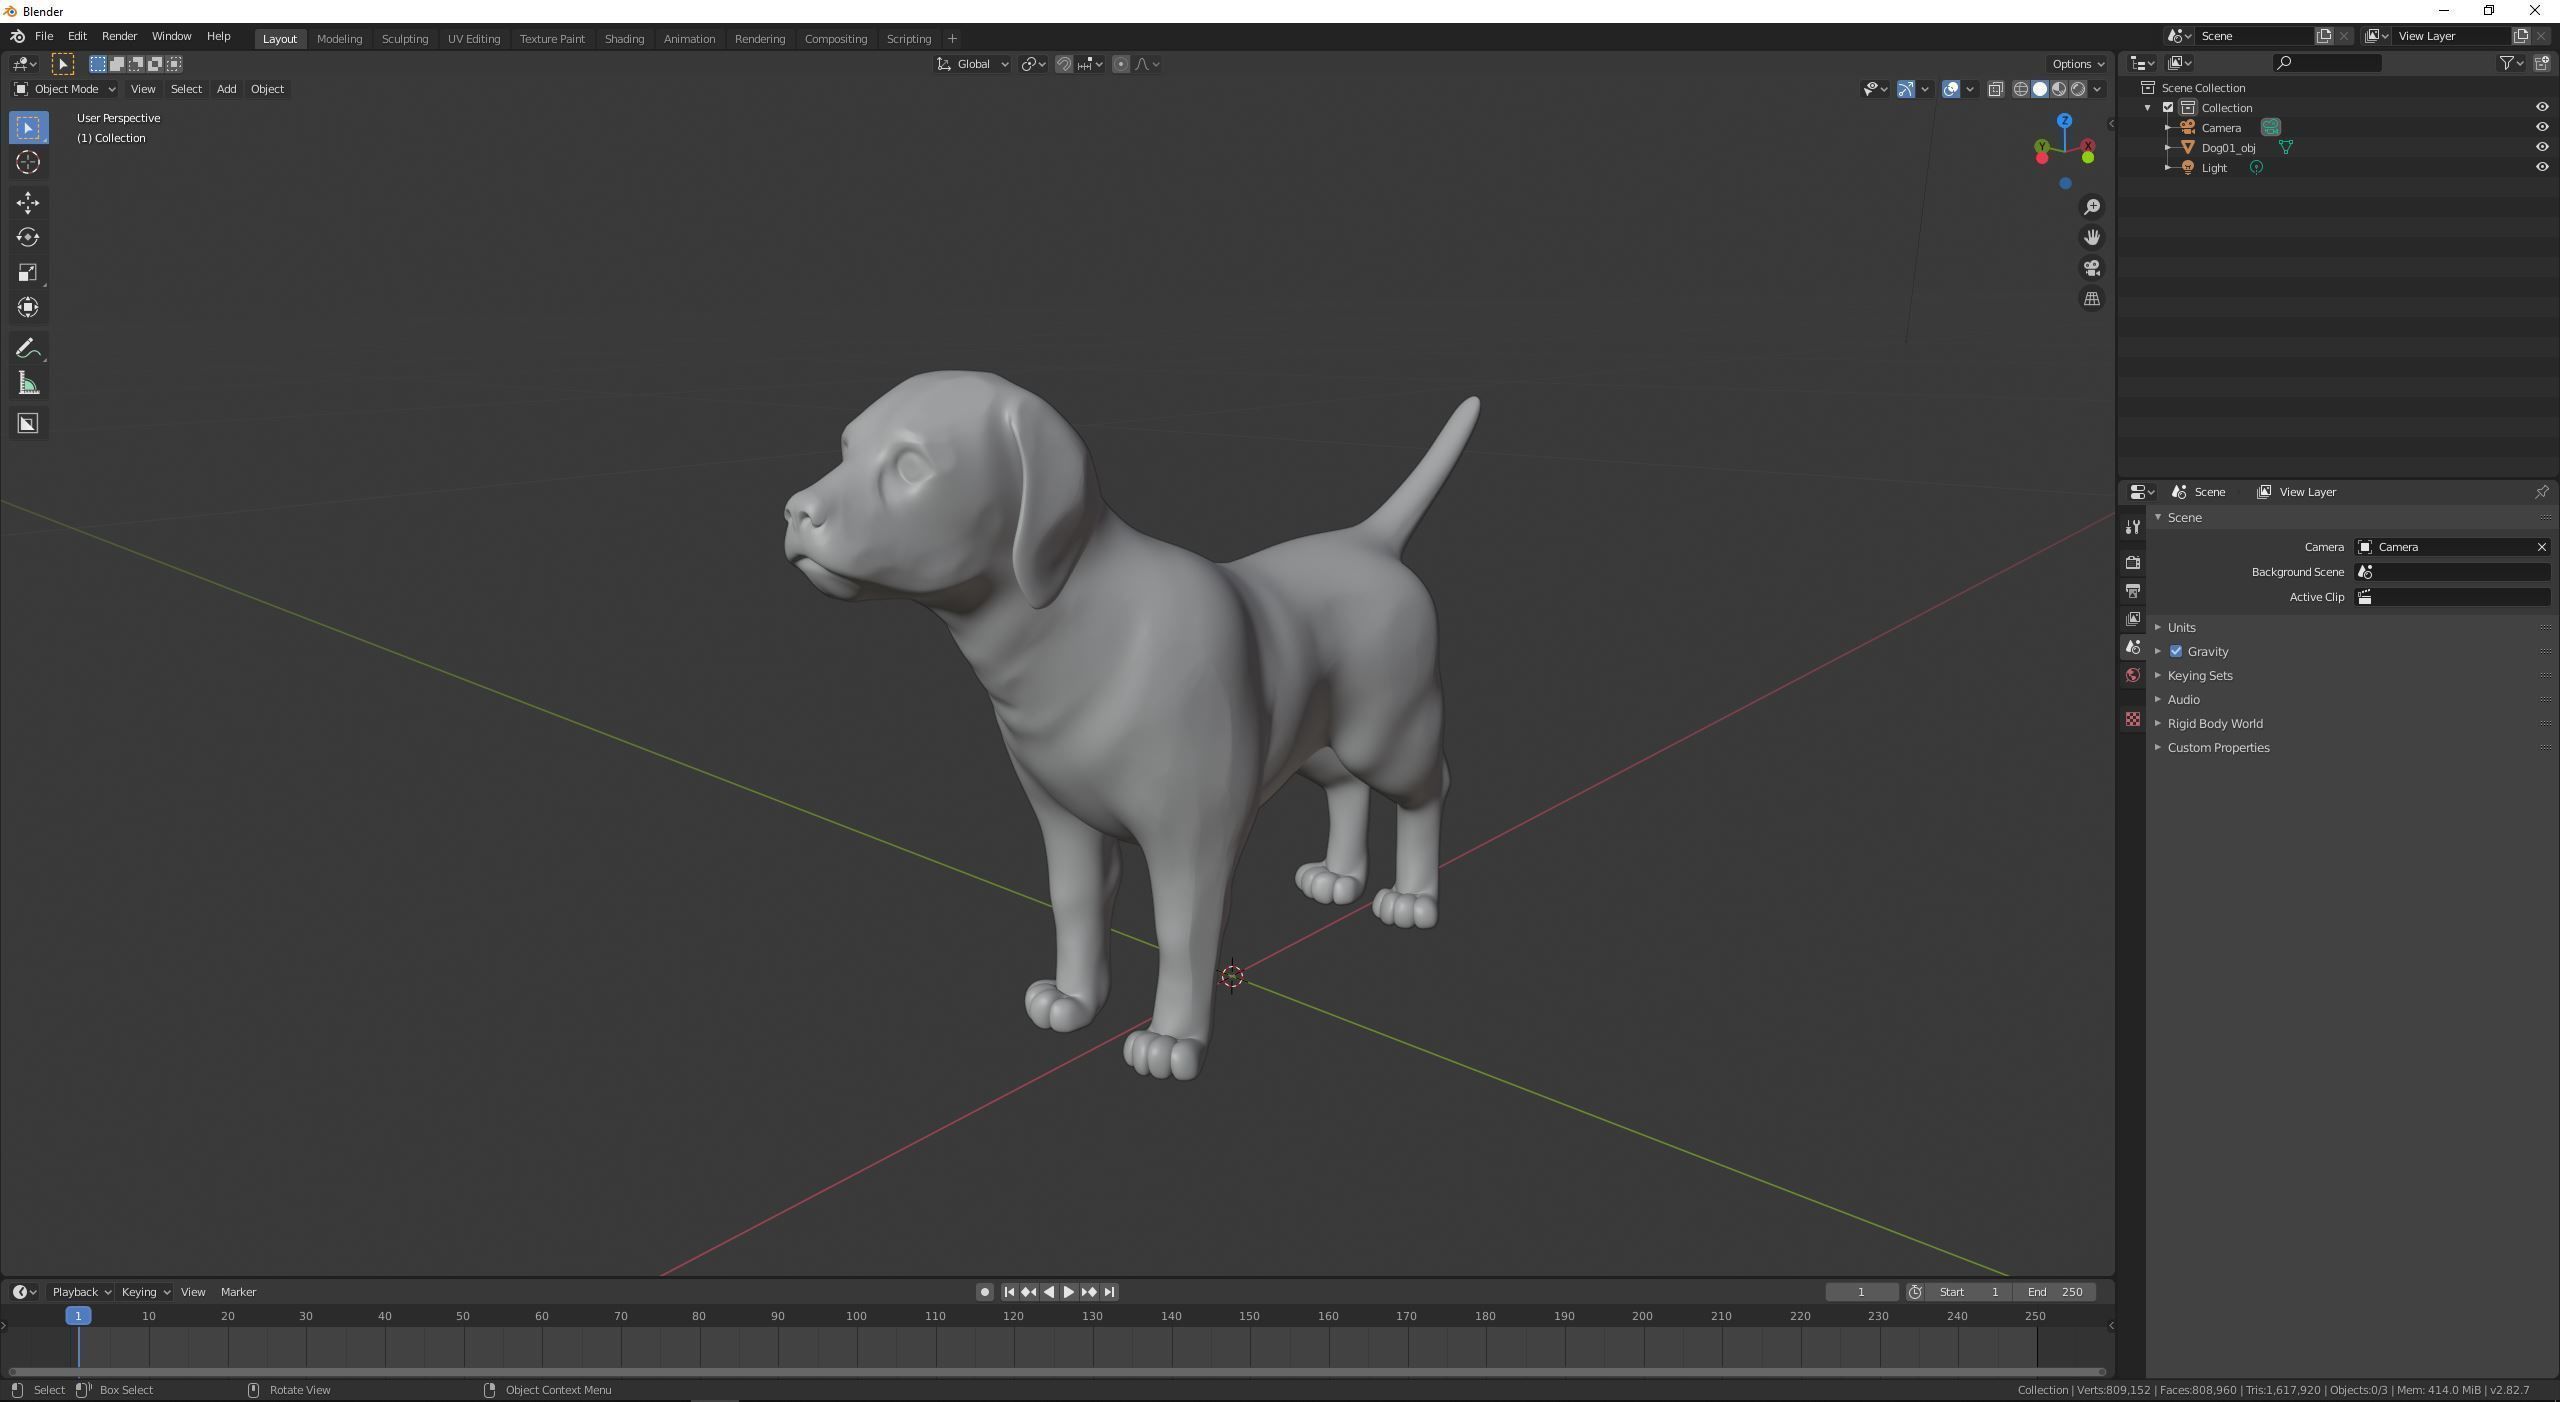Image resolution: width=2560 pixels, height=1402 pixels.
Task: Click the Add Cube tool
Action: pos(28,424)
